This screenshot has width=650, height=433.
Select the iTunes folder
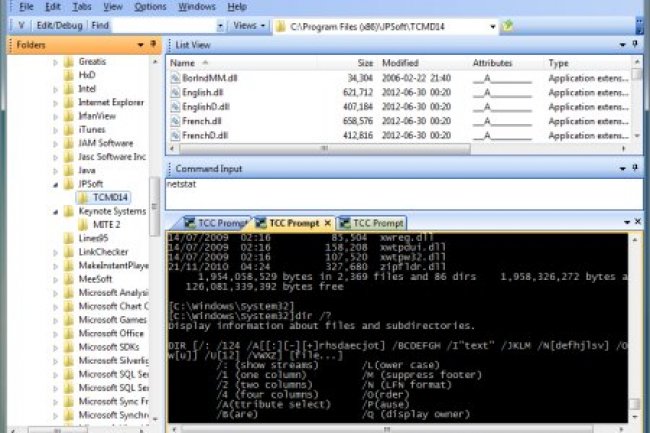pos(92,130)
